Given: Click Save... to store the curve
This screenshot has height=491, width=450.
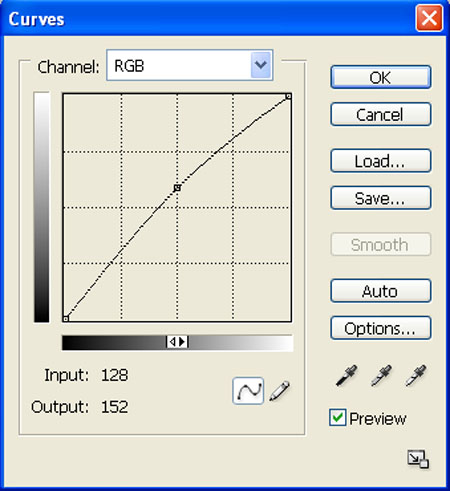Looking at the screenshot, I should (x=381, y=198).
